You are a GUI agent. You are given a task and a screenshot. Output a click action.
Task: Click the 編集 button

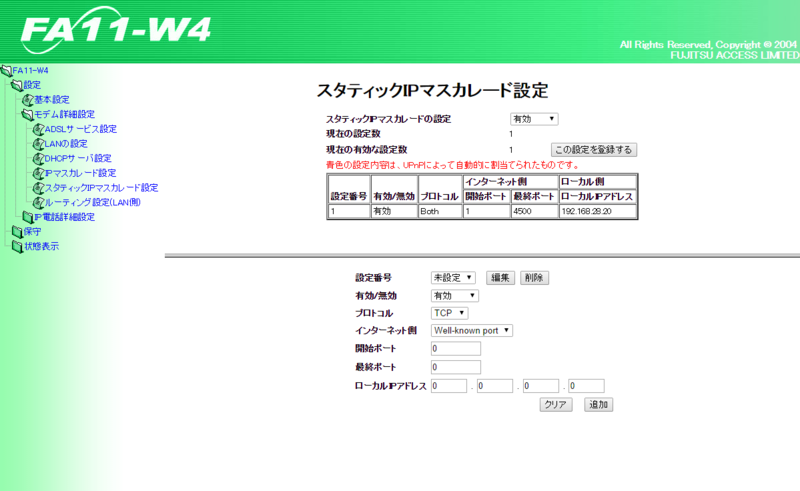(x=500, y=278)
